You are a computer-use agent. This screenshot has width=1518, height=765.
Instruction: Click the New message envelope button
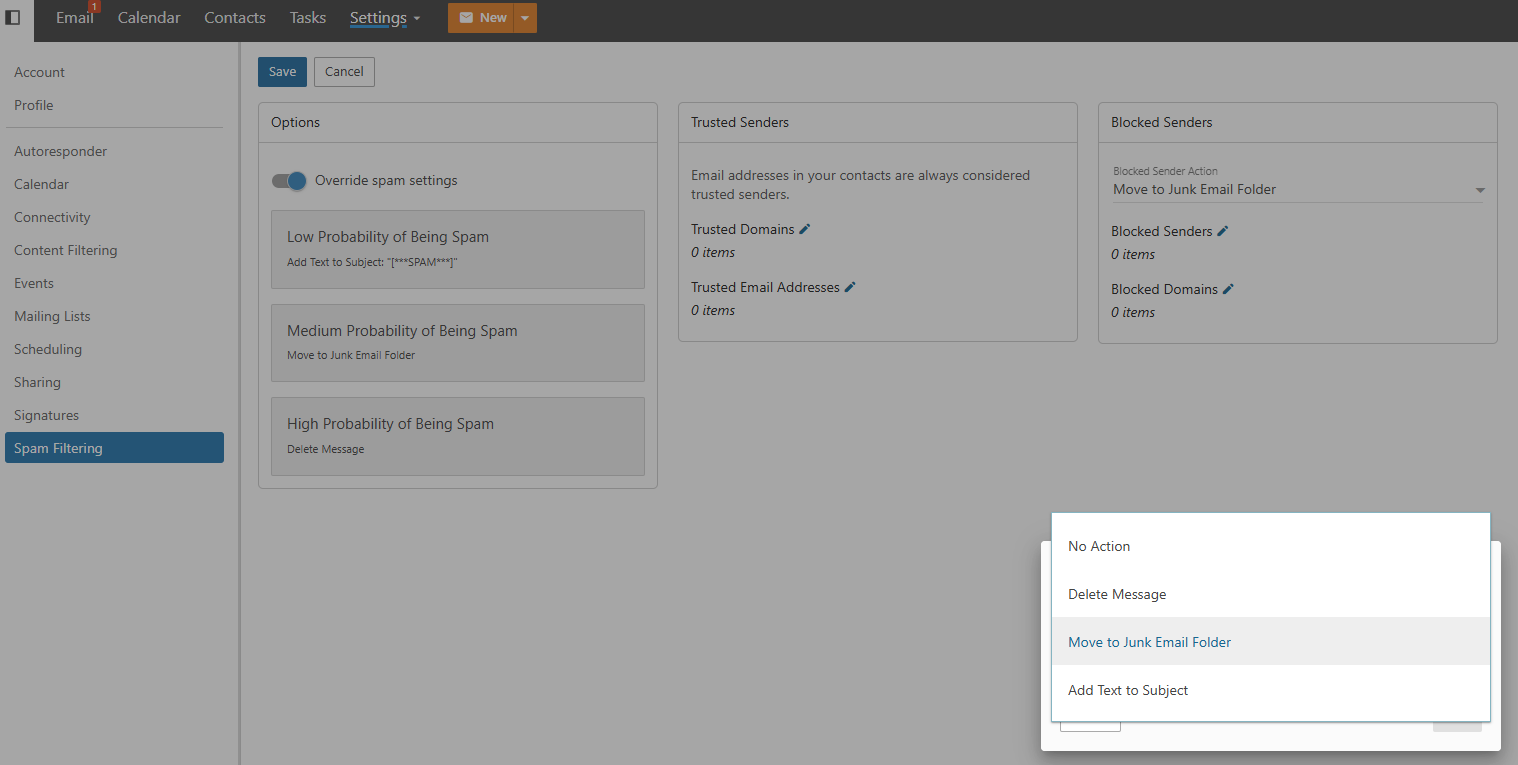481,18
